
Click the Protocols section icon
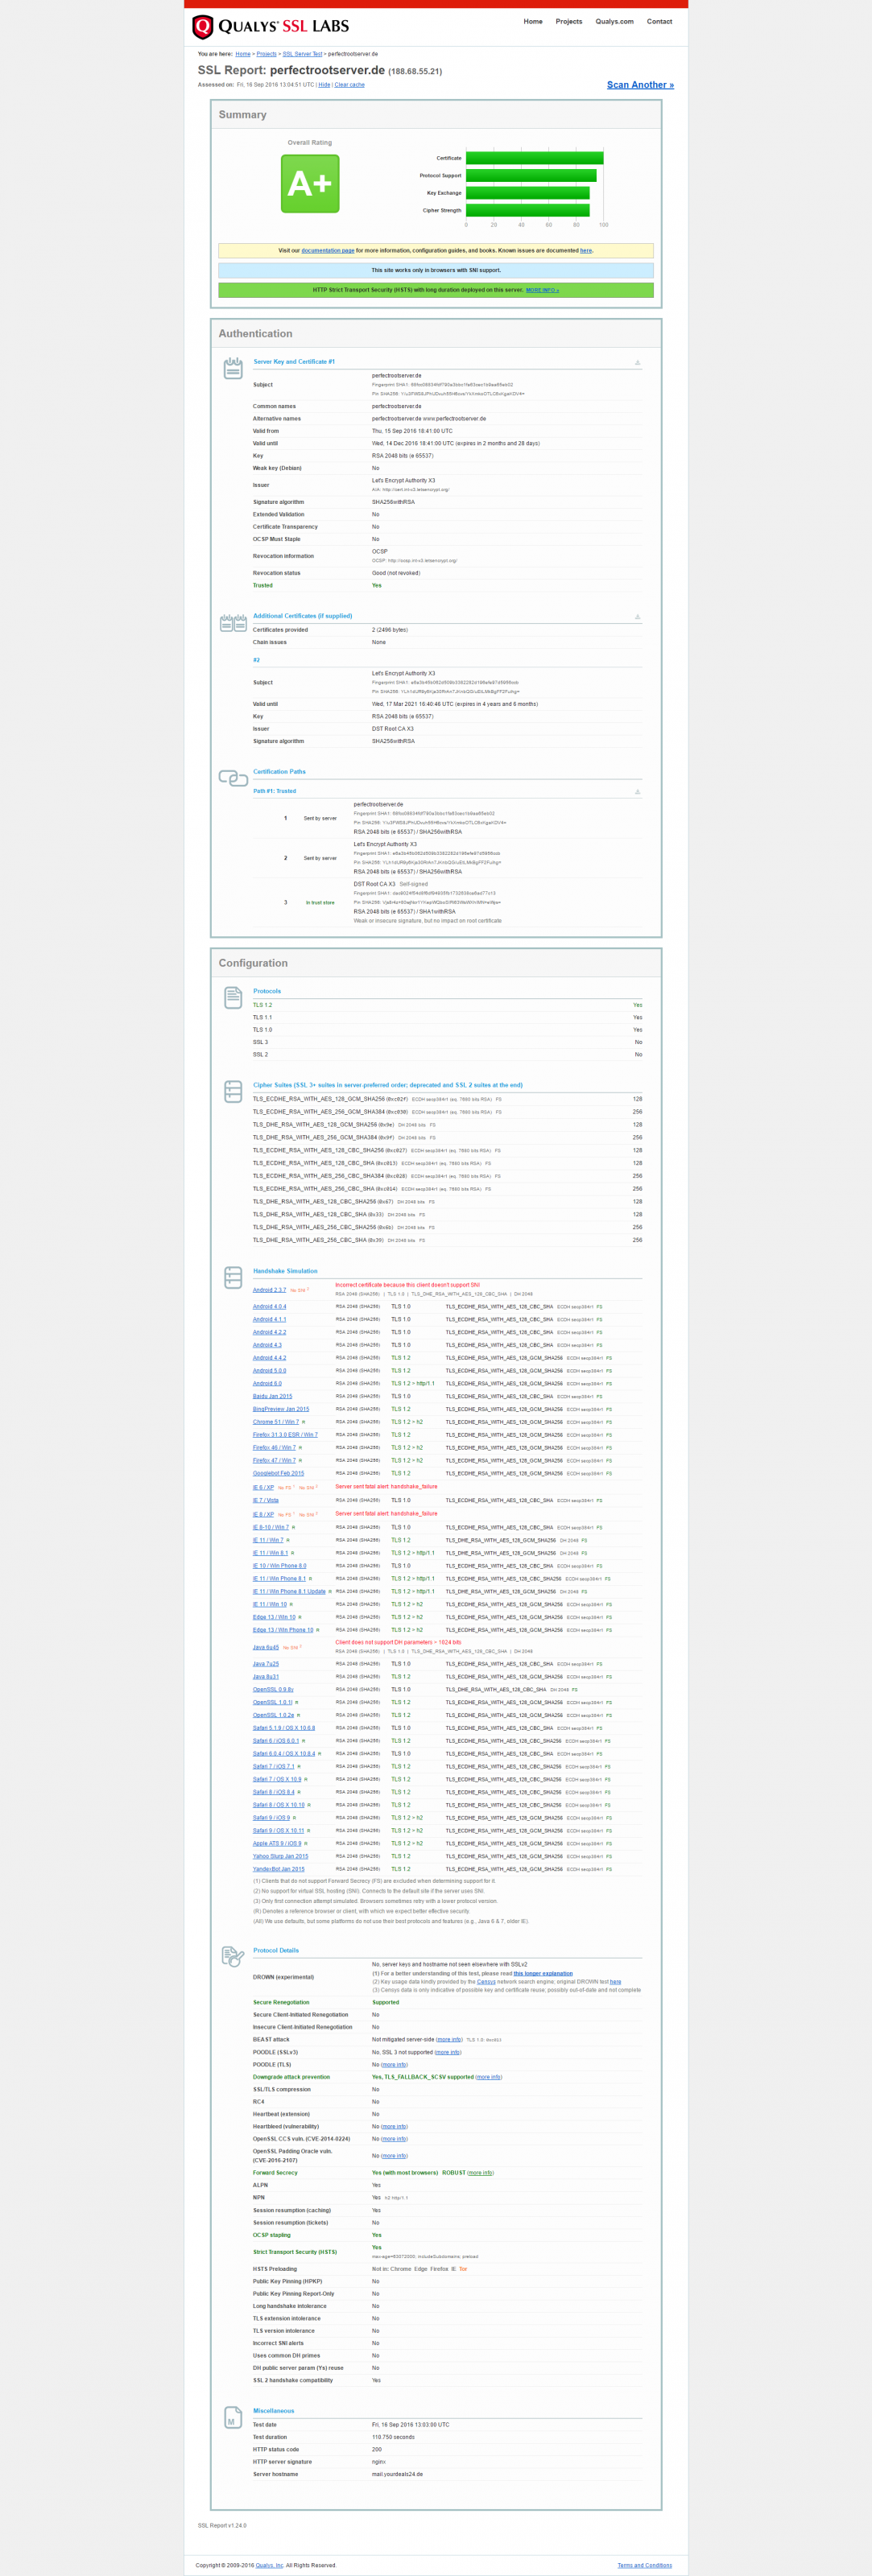(x=233, y=997)
